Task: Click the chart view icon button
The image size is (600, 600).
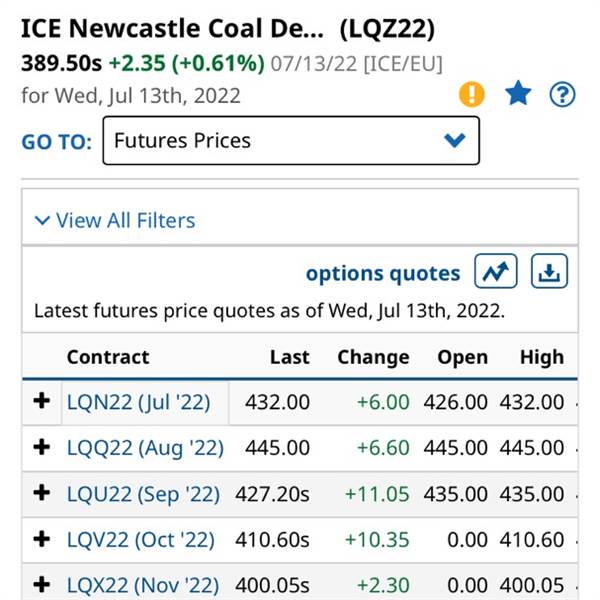Action: click(496, 271)
